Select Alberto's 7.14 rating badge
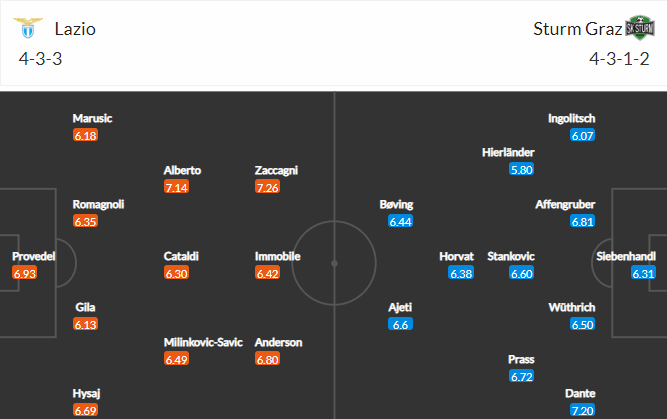Viewport: 667px width, 419px height. tap(177, 187)
